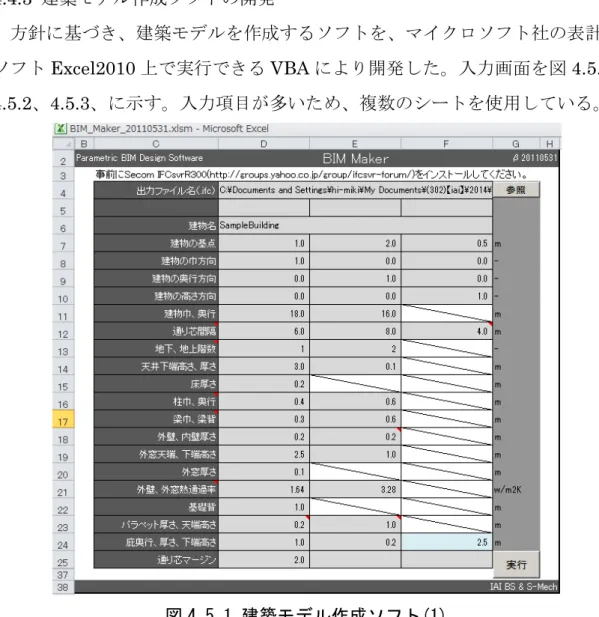The height and width of the screenshot is (617, 599).
Task: Click the 通り芯マージン value 2.0
Action: (264, 560)
